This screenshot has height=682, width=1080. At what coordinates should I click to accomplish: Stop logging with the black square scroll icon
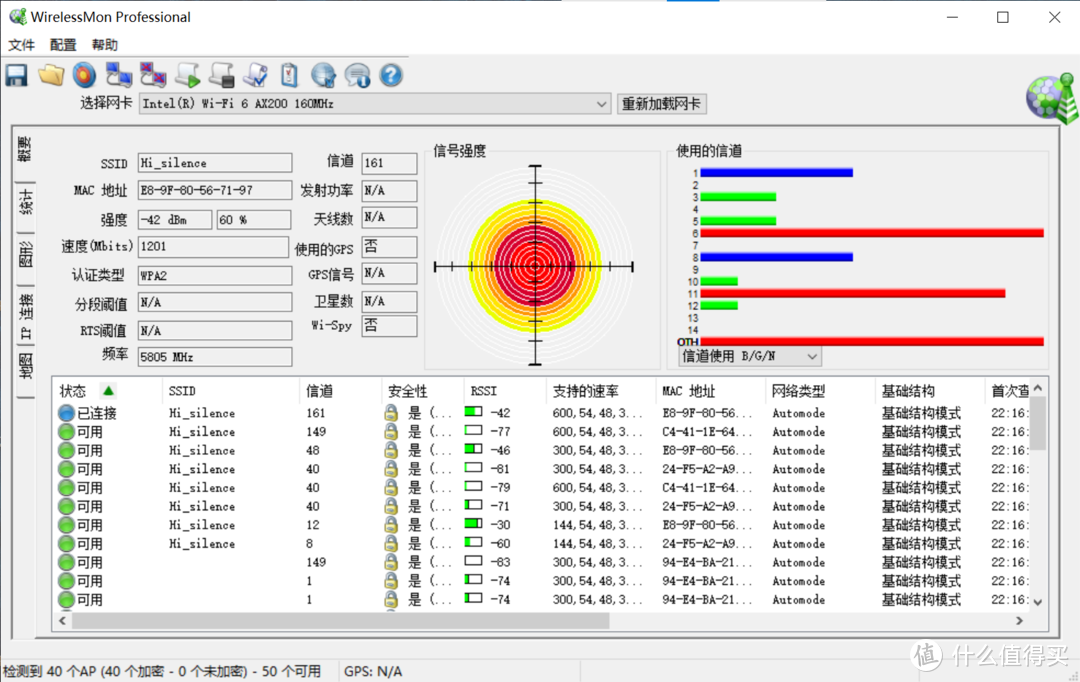222,75
